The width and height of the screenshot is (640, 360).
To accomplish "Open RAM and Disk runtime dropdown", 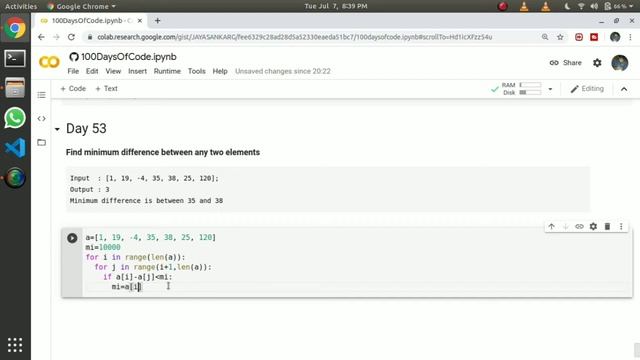I will pos(550,89).
